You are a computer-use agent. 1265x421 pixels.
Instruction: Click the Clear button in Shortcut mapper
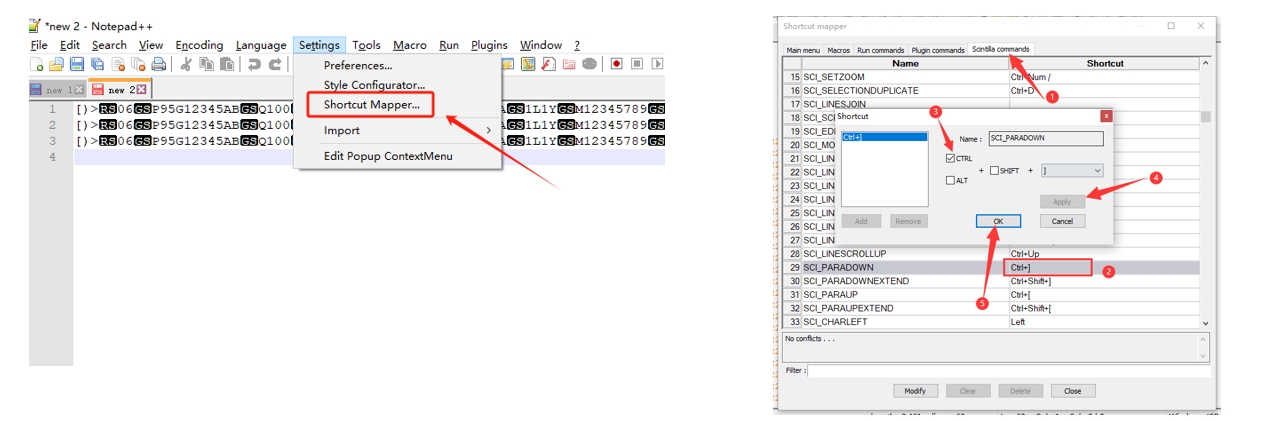967,391
